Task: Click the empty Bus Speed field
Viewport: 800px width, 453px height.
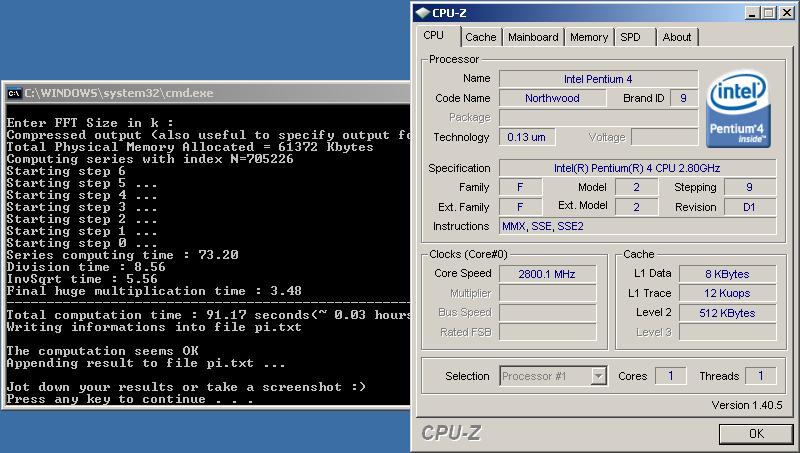Action: click(x=547, y=313)
